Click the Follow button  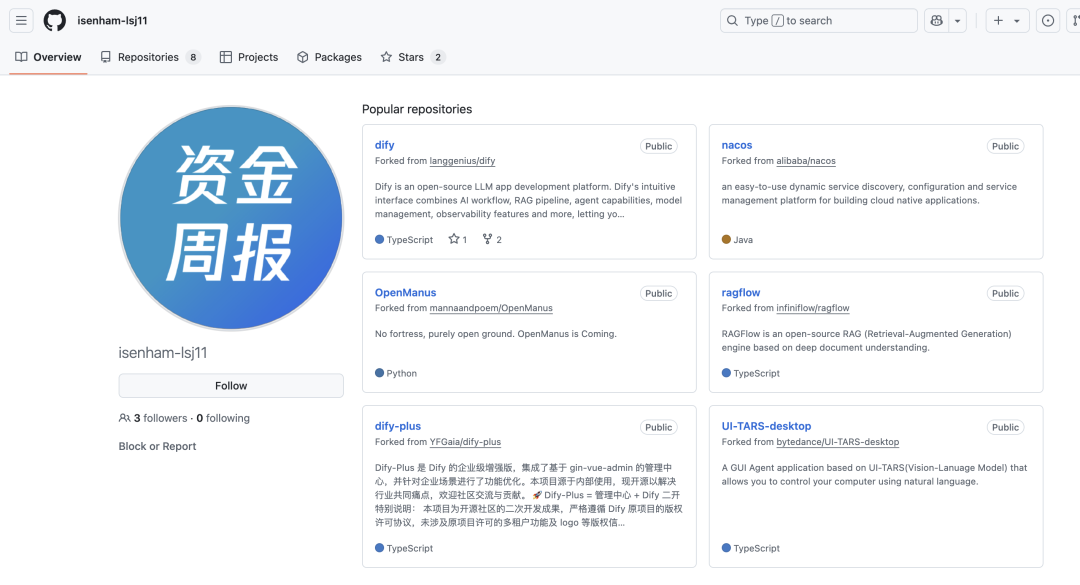coord(231,386)
